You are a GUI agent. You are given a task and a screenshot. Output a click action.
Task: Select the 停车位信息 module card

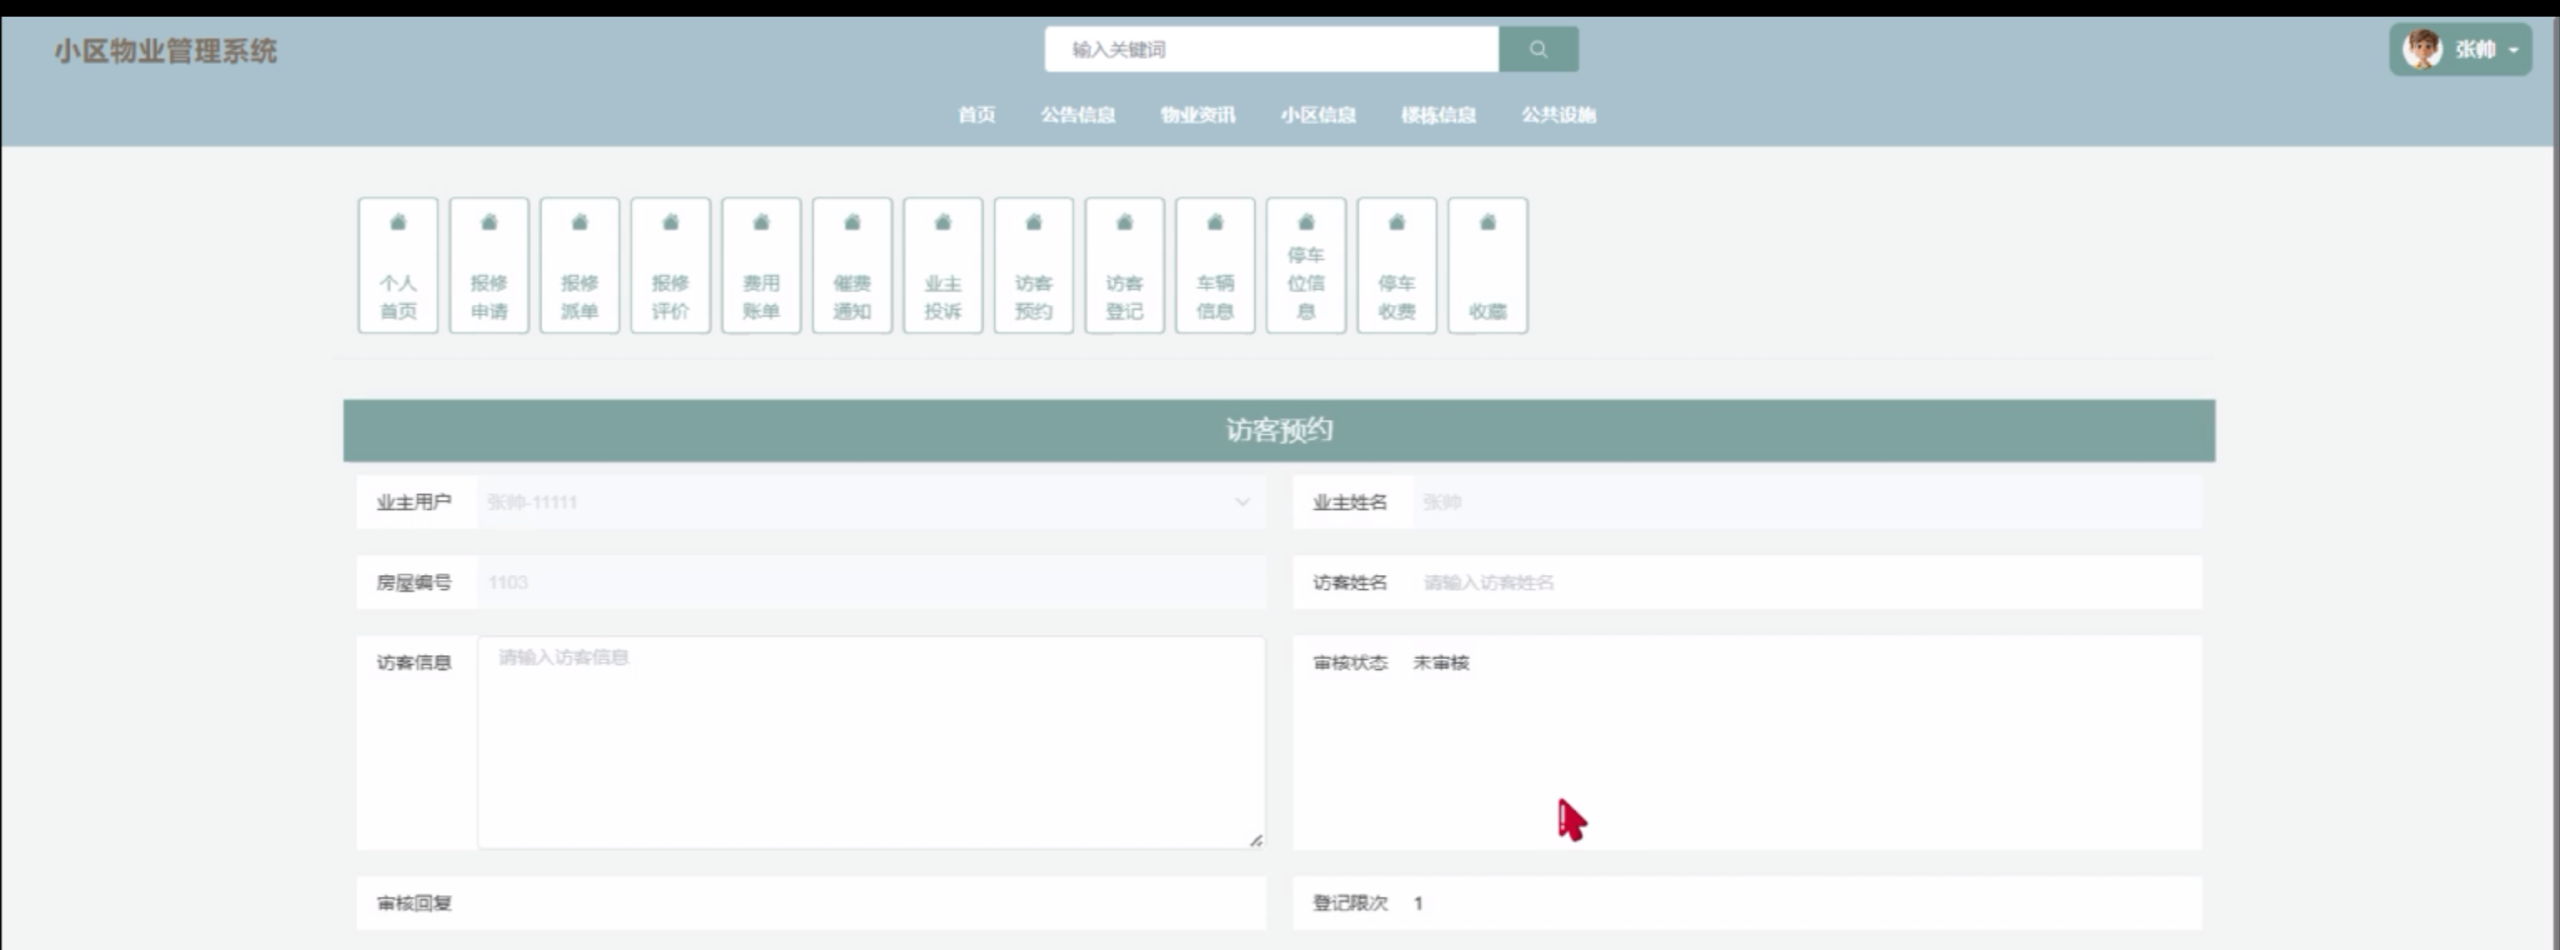(x=1306, y=265)
